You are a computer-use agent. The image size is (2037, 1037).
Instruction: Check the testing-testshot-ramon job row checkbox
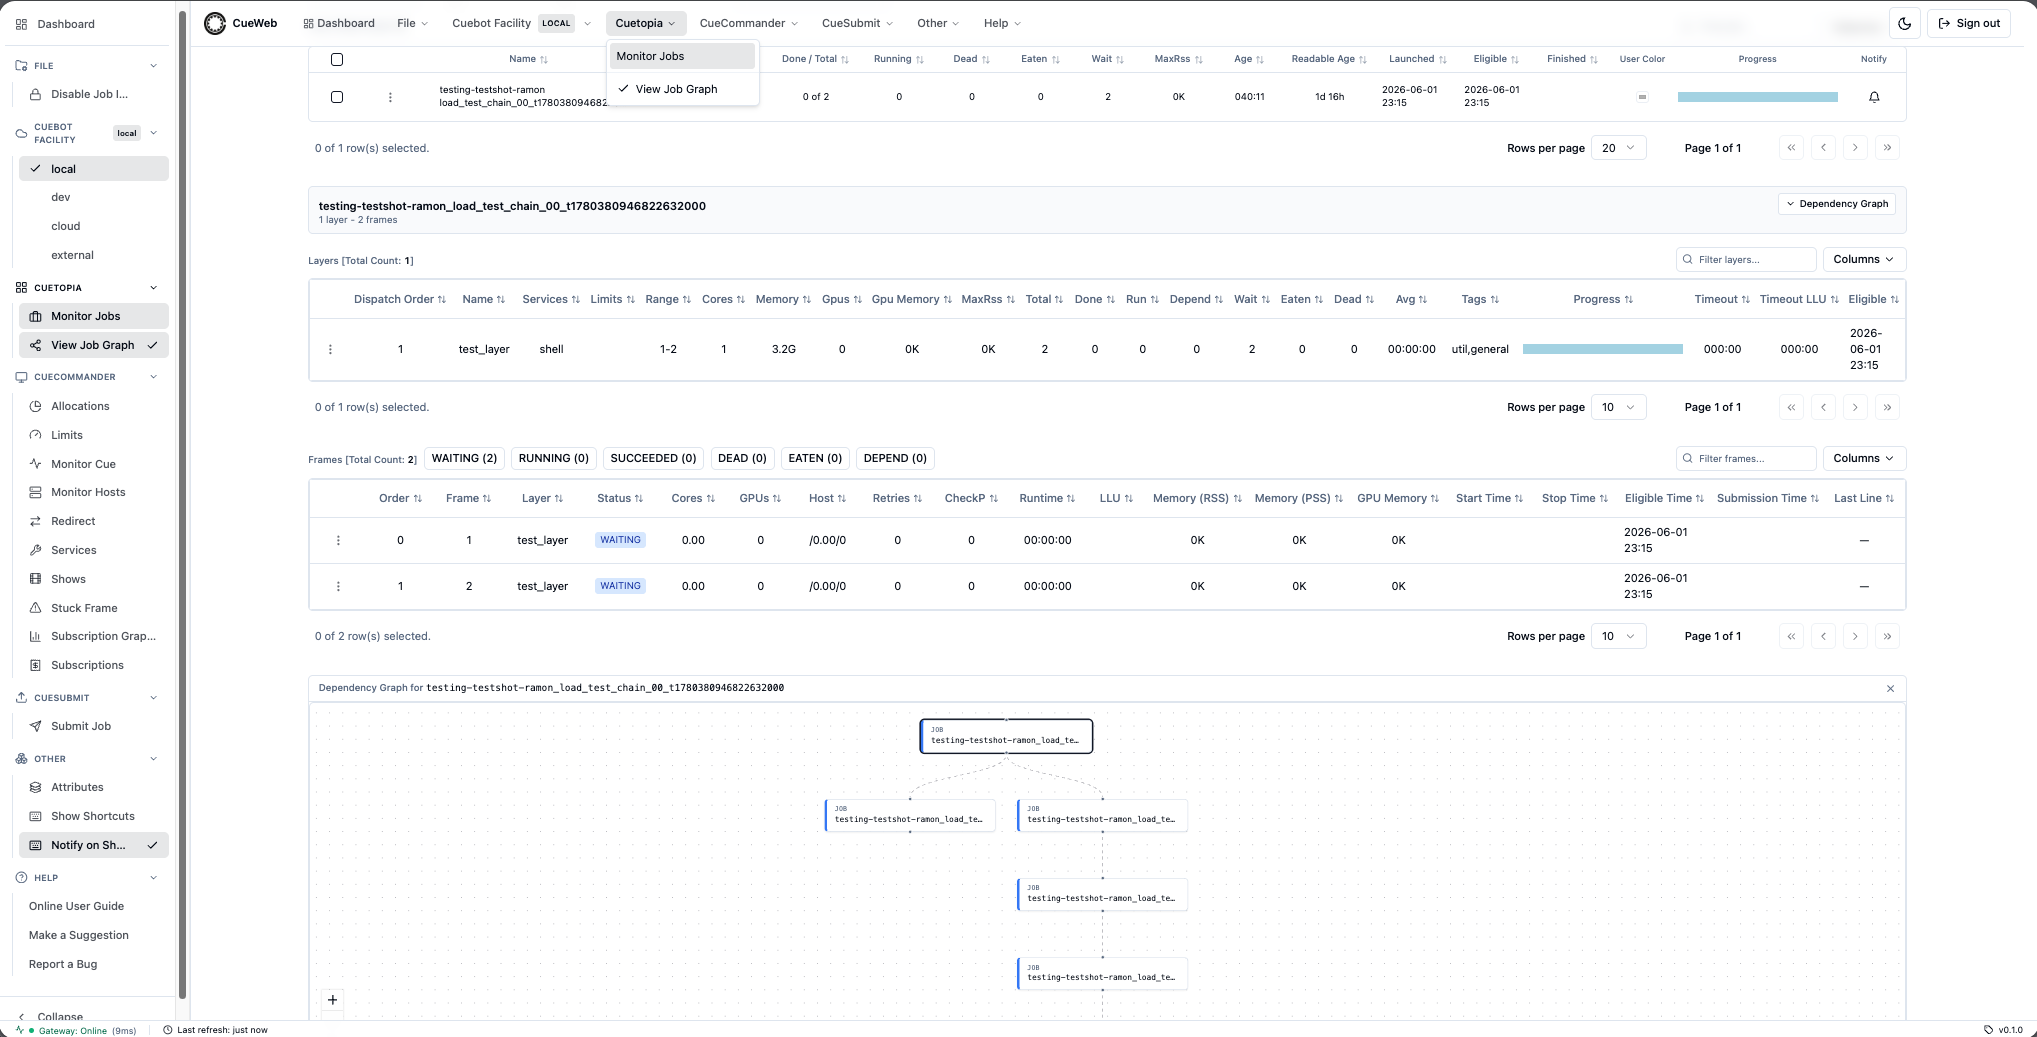tap(337, 97)
